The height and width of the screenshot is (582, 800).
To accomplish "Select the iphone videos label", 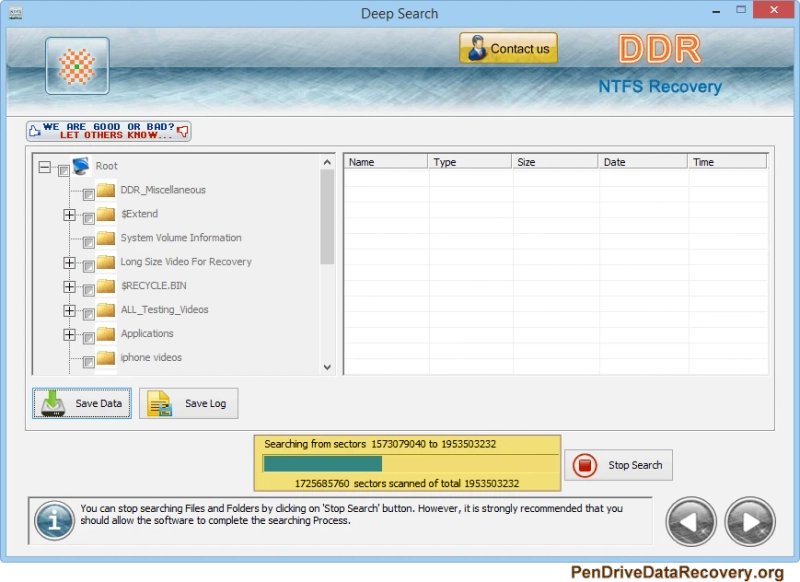I will 151,358.
